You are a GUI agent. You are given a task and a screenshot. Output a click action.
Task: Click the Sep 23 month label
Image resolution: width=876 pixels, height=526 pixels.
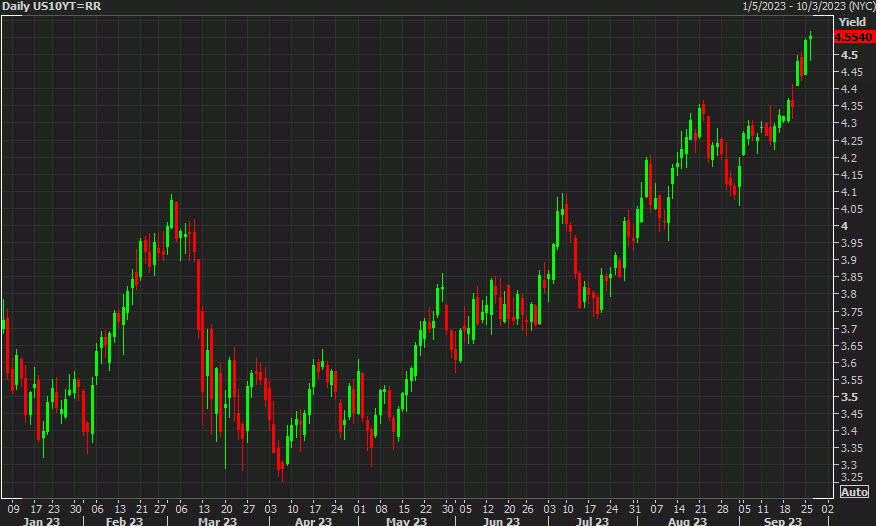click(783, 521)
